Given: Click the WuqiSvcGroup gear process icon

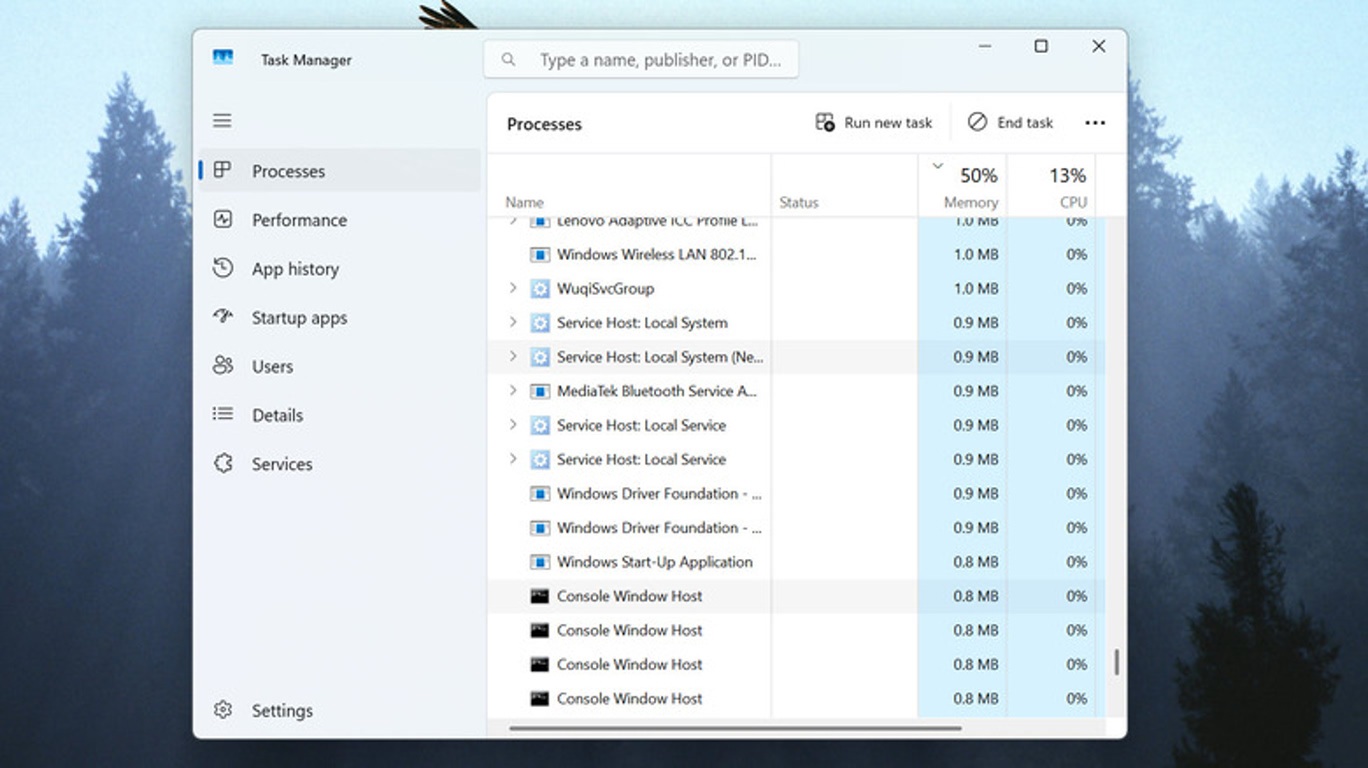Looking at the screenshot, I should coord(540,289).
